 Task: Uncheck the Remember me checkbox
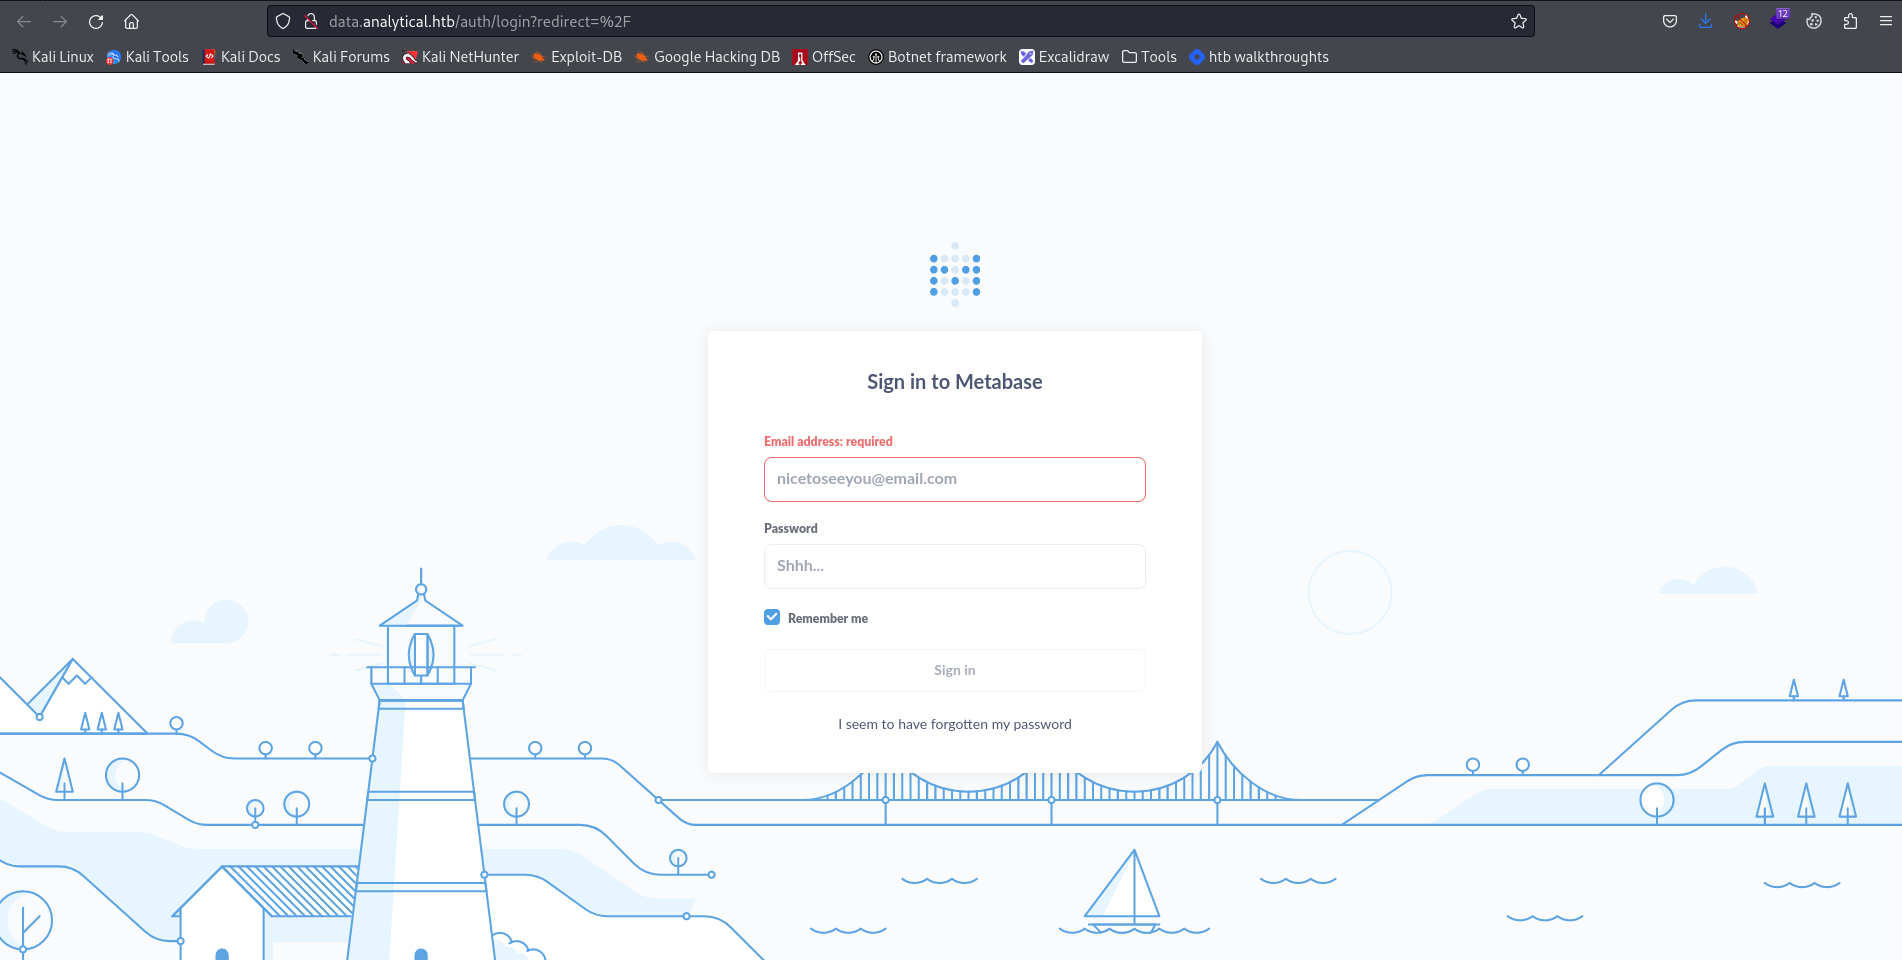pos(772,617)
